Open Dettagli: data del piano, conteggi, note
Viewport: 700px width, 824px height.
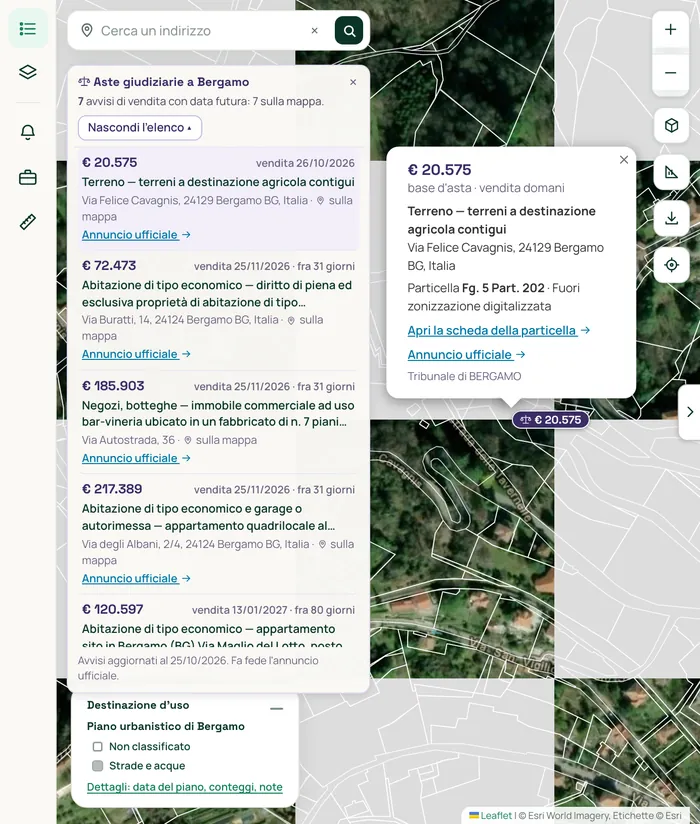[184, 787]
